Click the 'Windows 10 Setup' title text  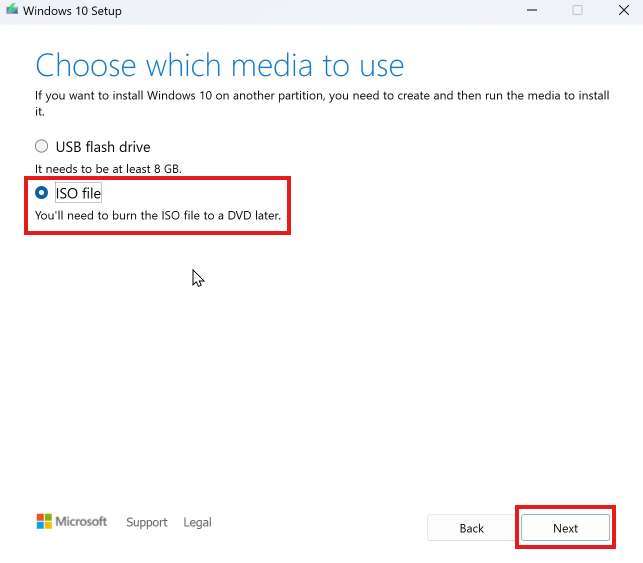72,11
